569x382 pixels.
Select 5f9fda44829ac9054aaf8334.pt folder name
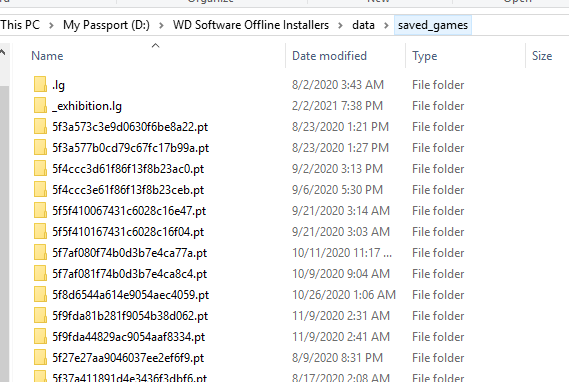click(129, 337)
